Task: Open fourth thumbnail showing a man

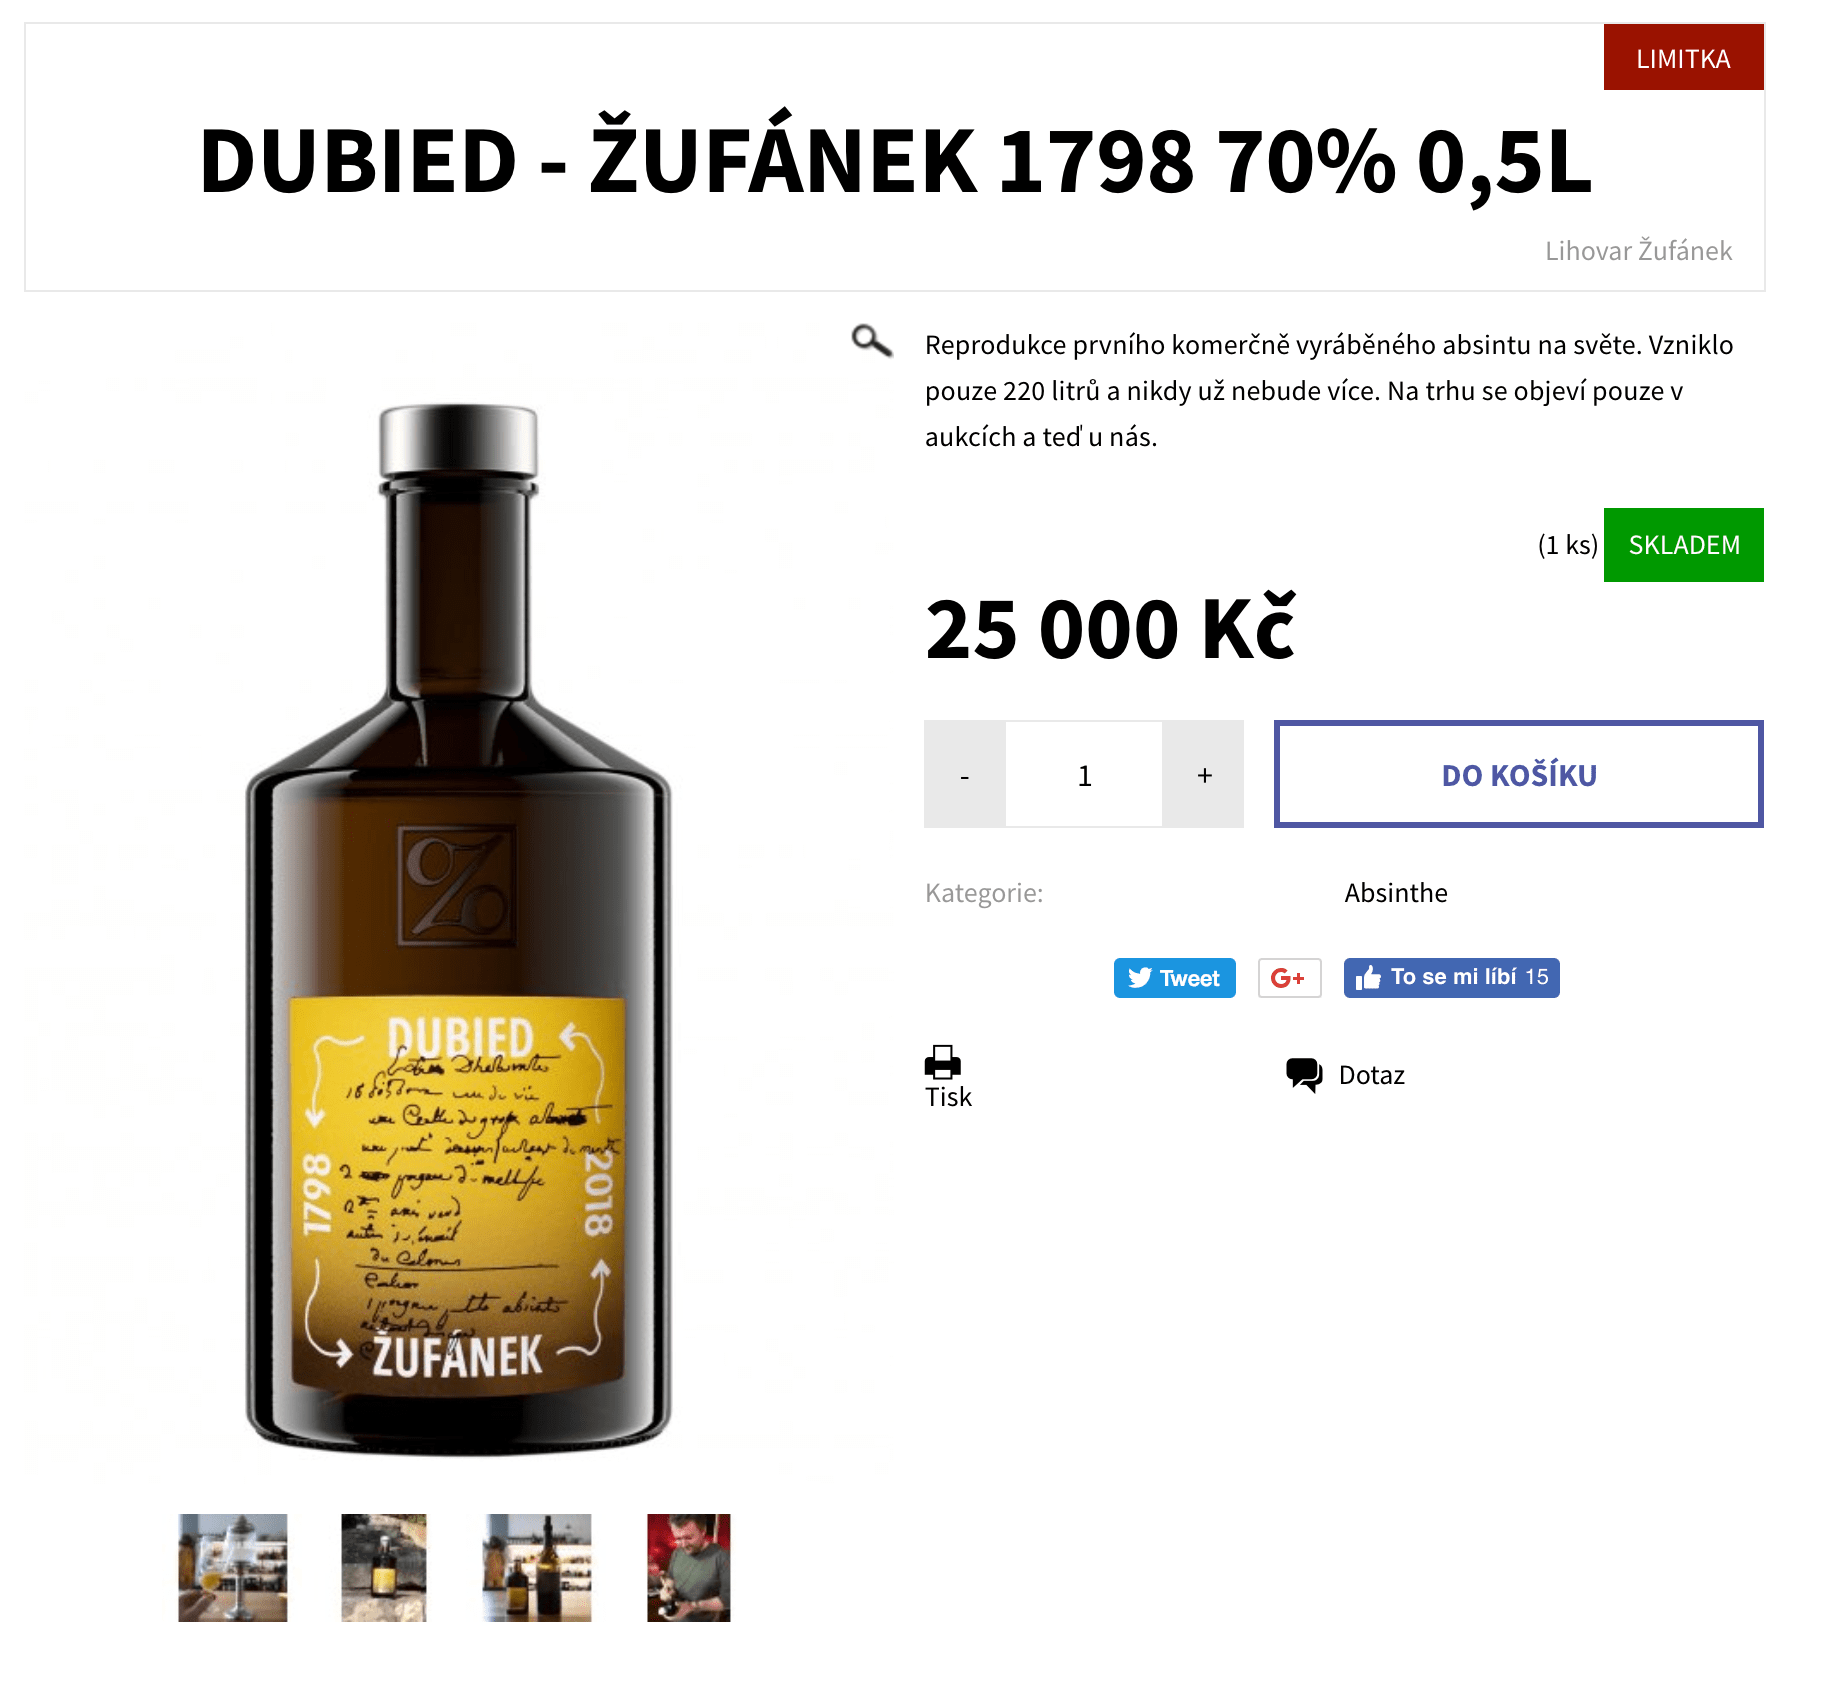Action: tap(689, 1567)
